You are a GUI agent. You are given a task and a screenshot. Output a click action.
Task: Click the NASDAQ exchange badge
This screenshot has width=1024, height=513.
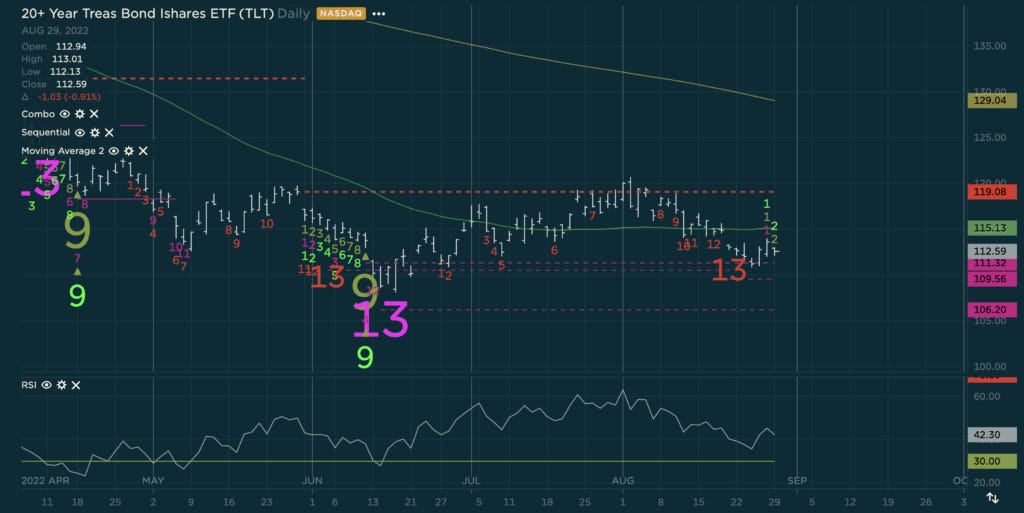[341, 13]
